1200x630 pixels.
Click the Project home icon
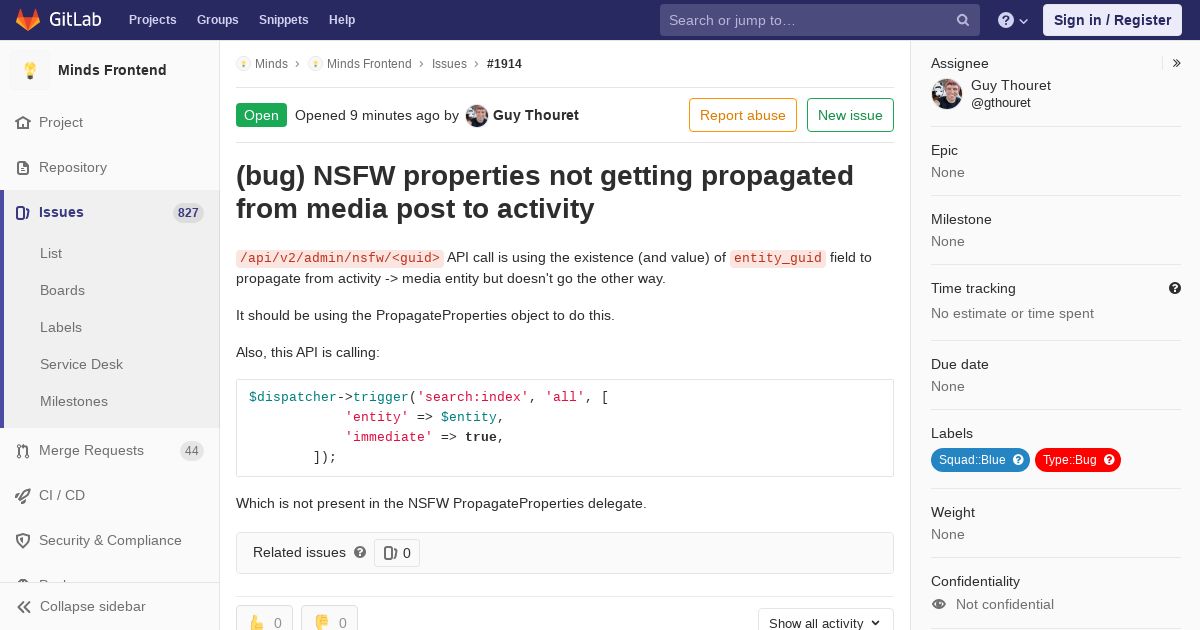click(x=23, y=122)
